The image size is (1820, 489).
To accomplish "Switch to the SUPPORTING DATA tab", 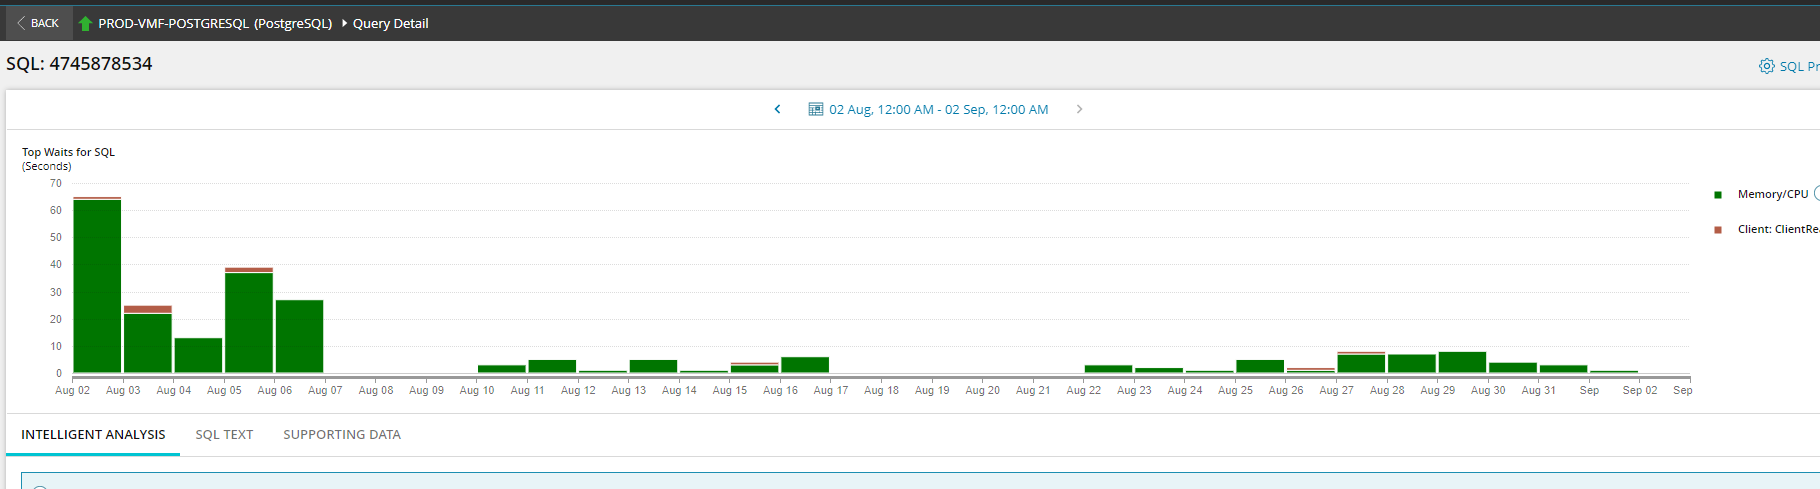I will click(341, 434).
